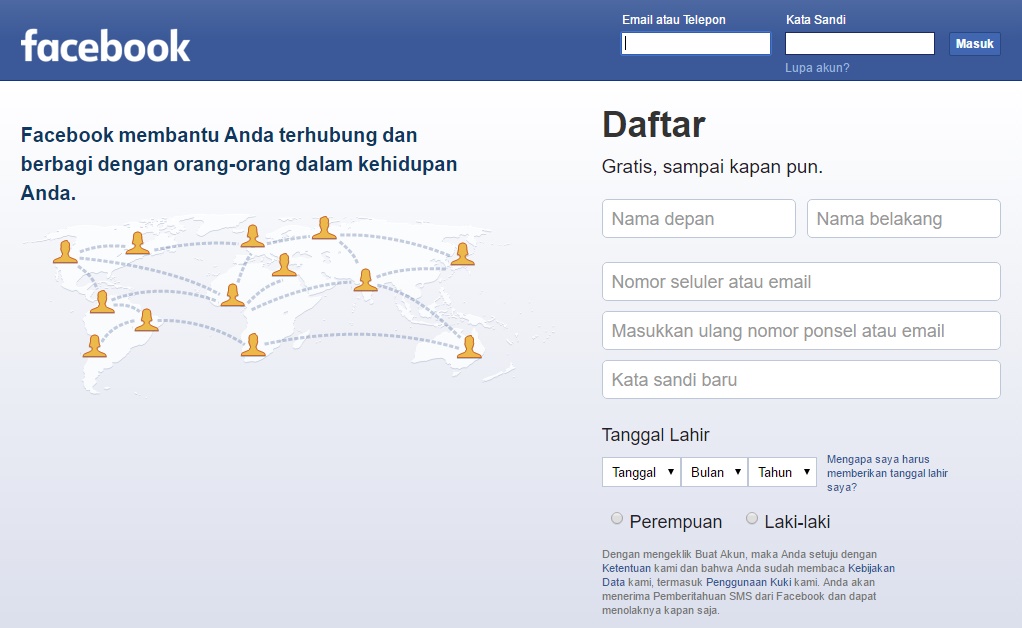1022x628 pixels.
Task: Open the Bulan dropdown
Action: 714,471
